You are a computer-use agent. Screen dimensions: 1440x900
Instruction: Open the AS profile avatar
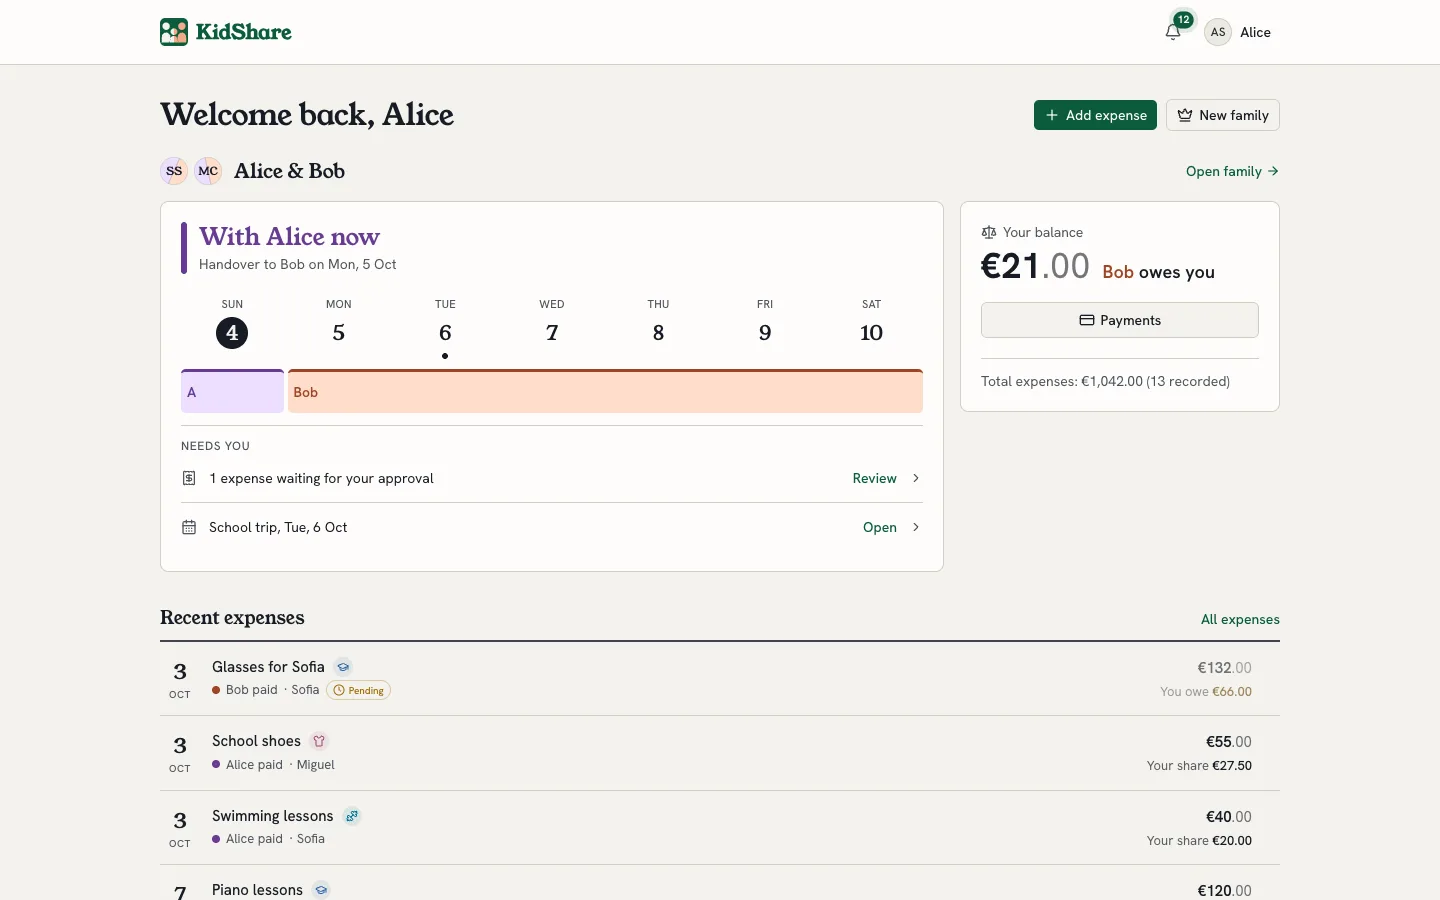point(1218,32)
